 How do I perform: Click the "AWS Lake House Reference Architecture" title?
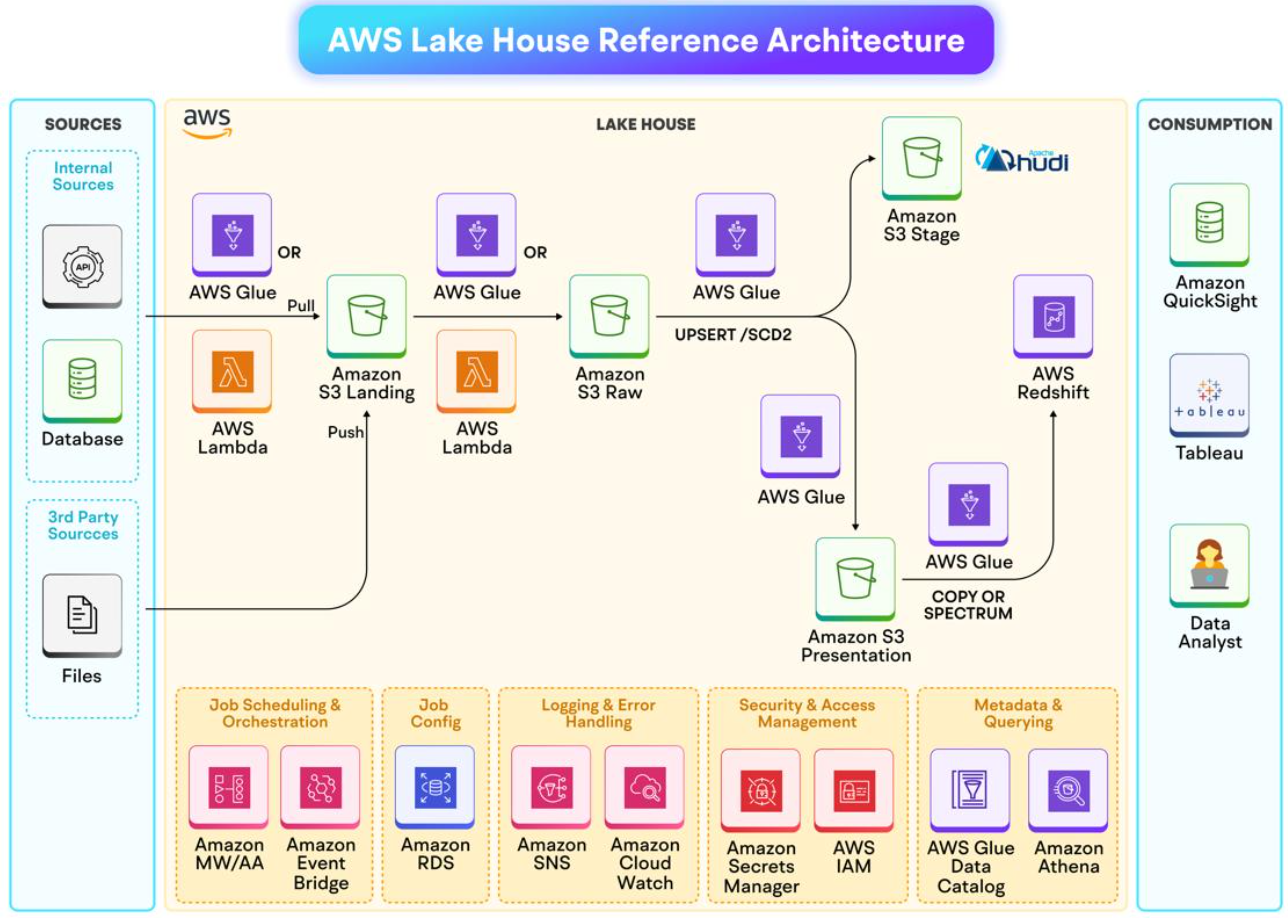point(646,40)
